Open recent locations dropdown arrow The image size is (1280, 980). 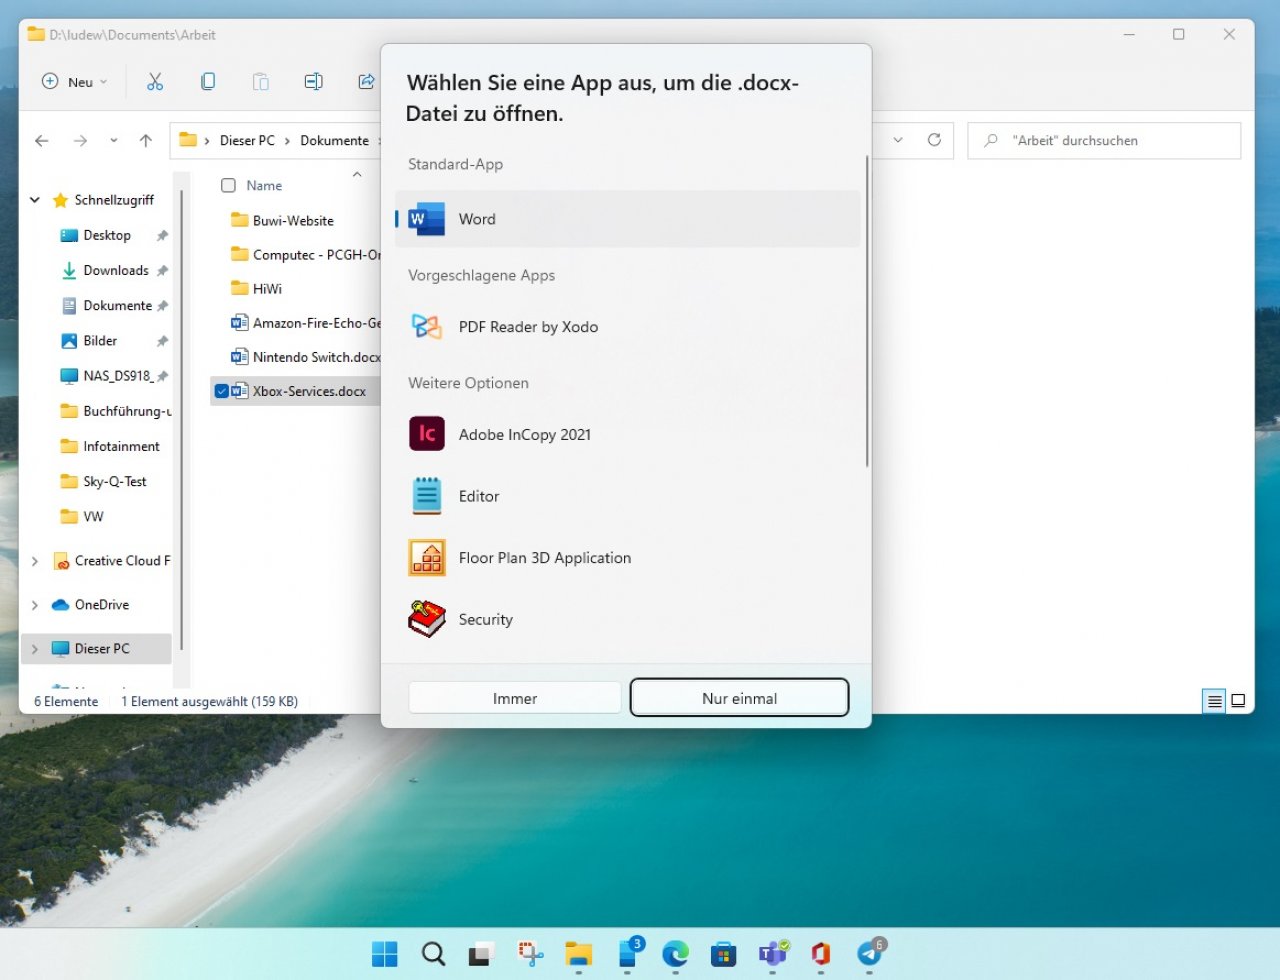pyautogui.click(x=114, y=141)
